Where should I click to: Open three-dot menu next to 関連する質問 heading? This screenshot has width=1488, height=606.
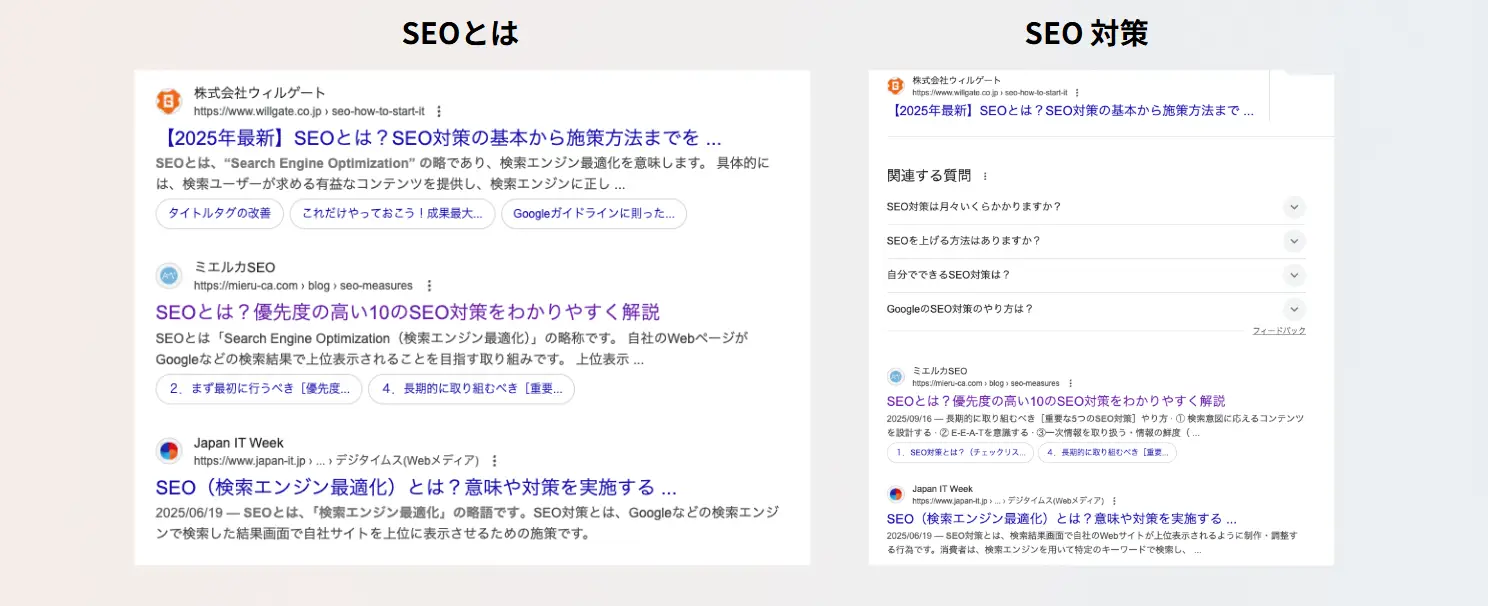[985, 176]
